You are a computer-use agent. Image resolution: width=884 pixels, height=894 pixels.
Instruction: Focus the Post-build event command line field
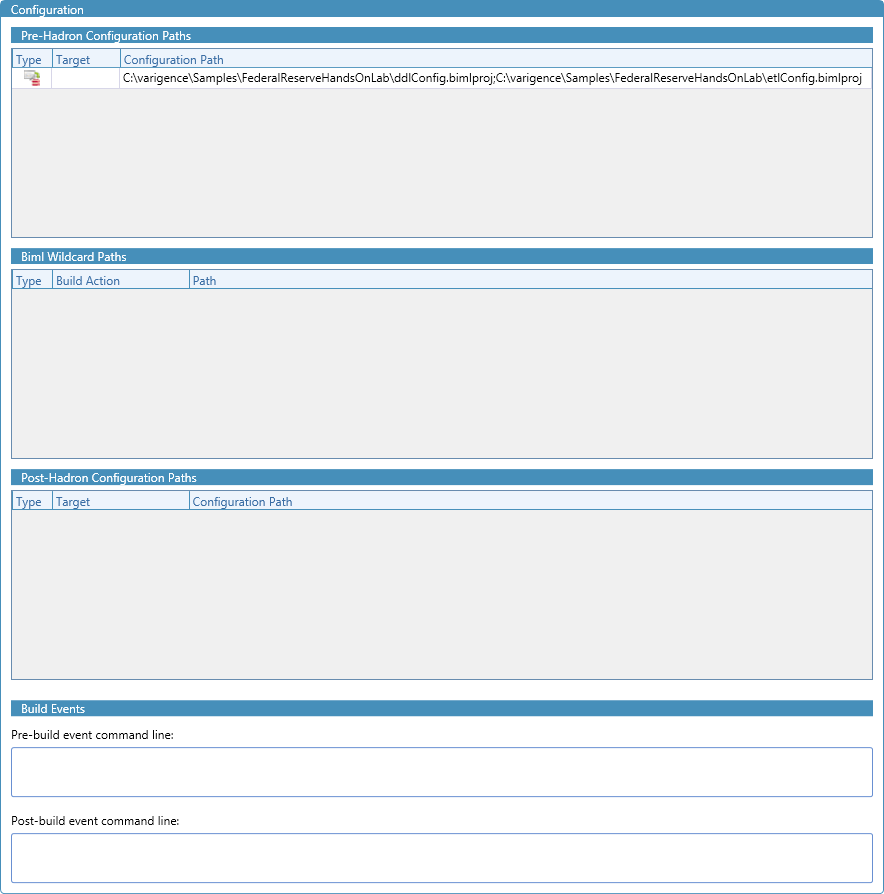[x=441, y=858]
